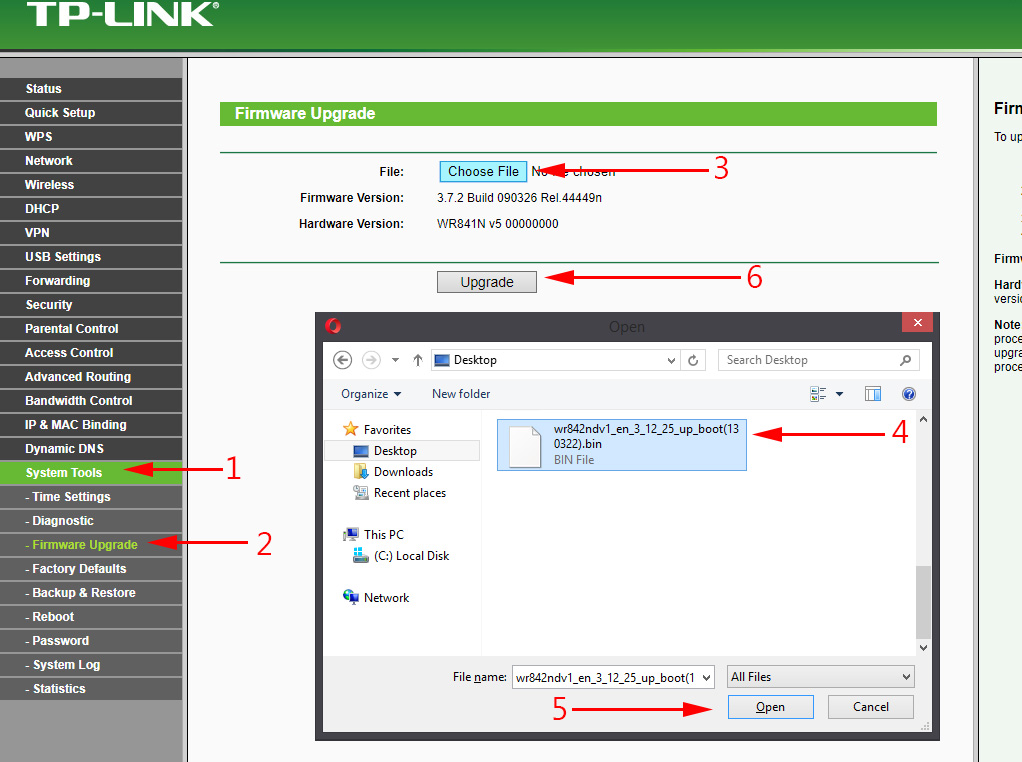Click the Opera logo in title bar

pos(333,325)
